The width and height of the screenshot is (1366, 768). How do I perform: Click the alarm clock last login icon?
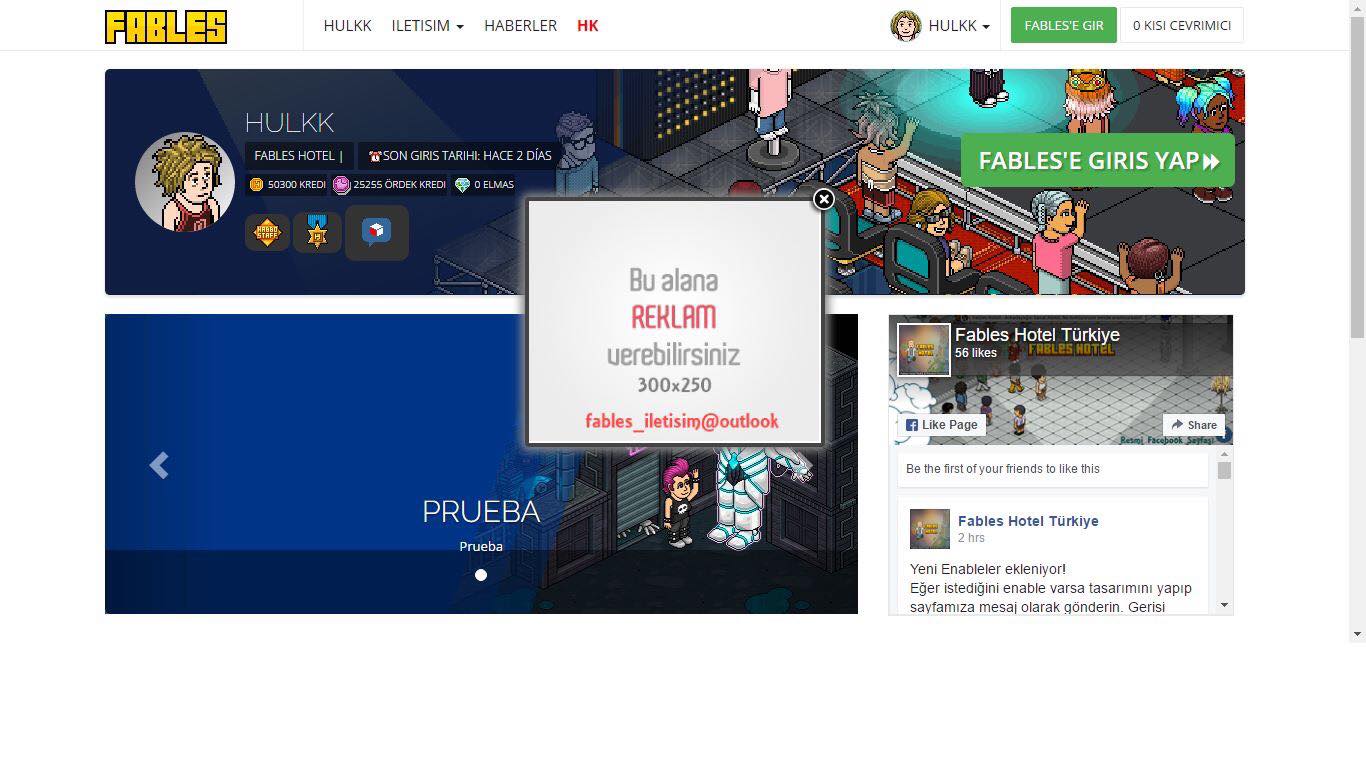(375, 156)
